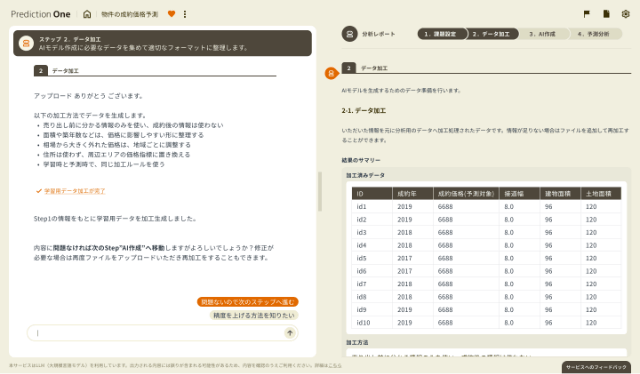Open the three-dot more options menu
The height and width of the screenshot is (374, 640).
[x=185, y=14]
